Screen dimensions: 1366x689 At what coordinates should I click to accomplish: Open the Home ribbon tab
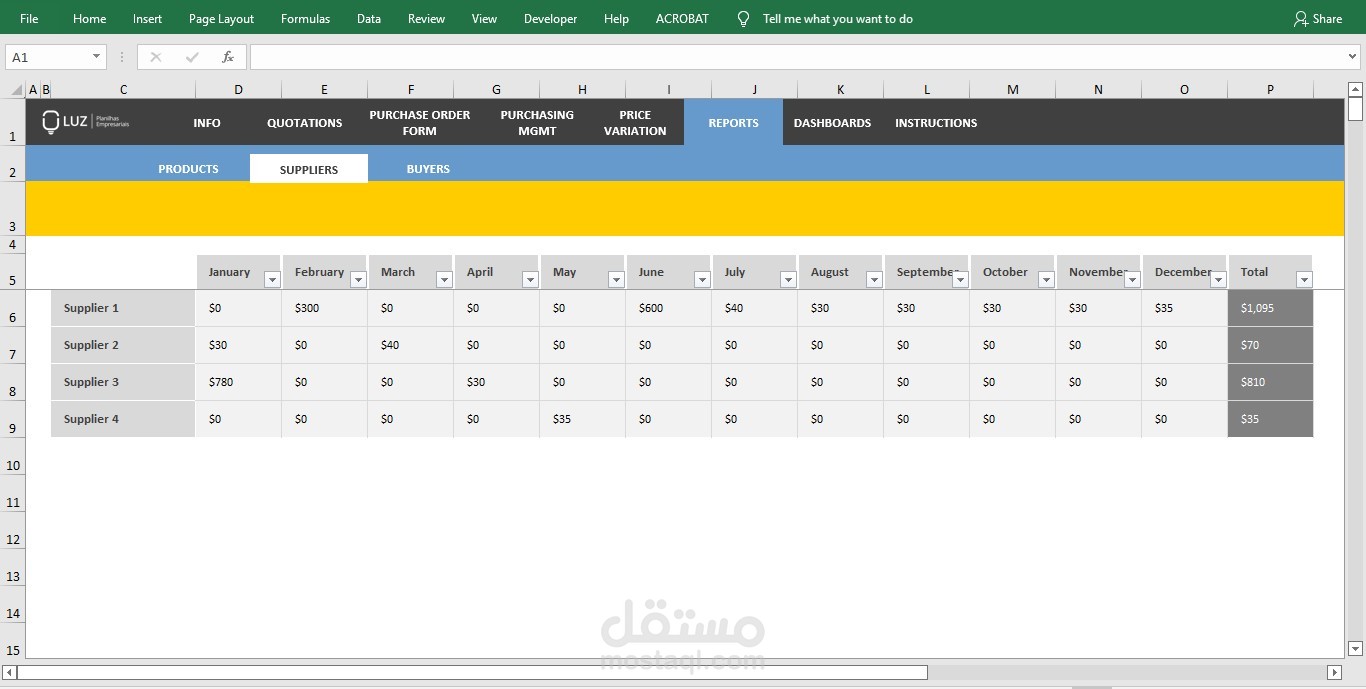[x=89, y=18]
